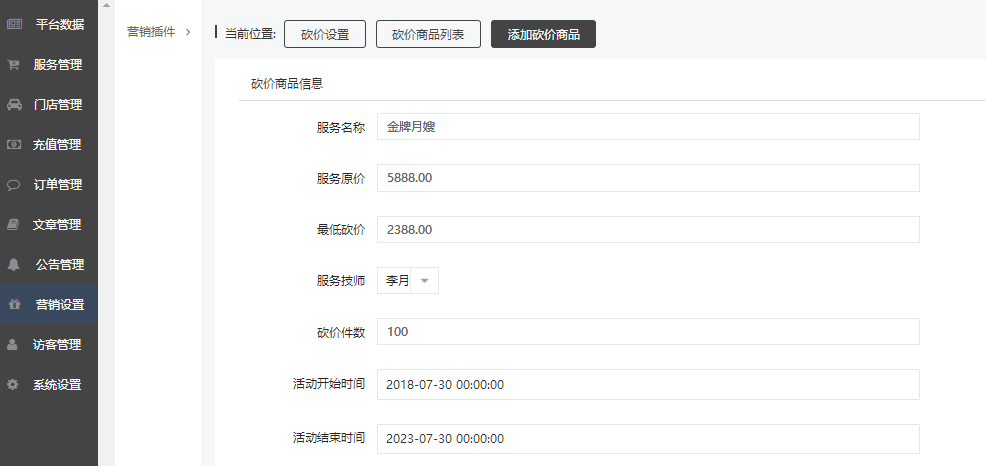Click the 营销设置 gift icon
This screenshot has width=986, height=466.
click(x=14, y=304)
